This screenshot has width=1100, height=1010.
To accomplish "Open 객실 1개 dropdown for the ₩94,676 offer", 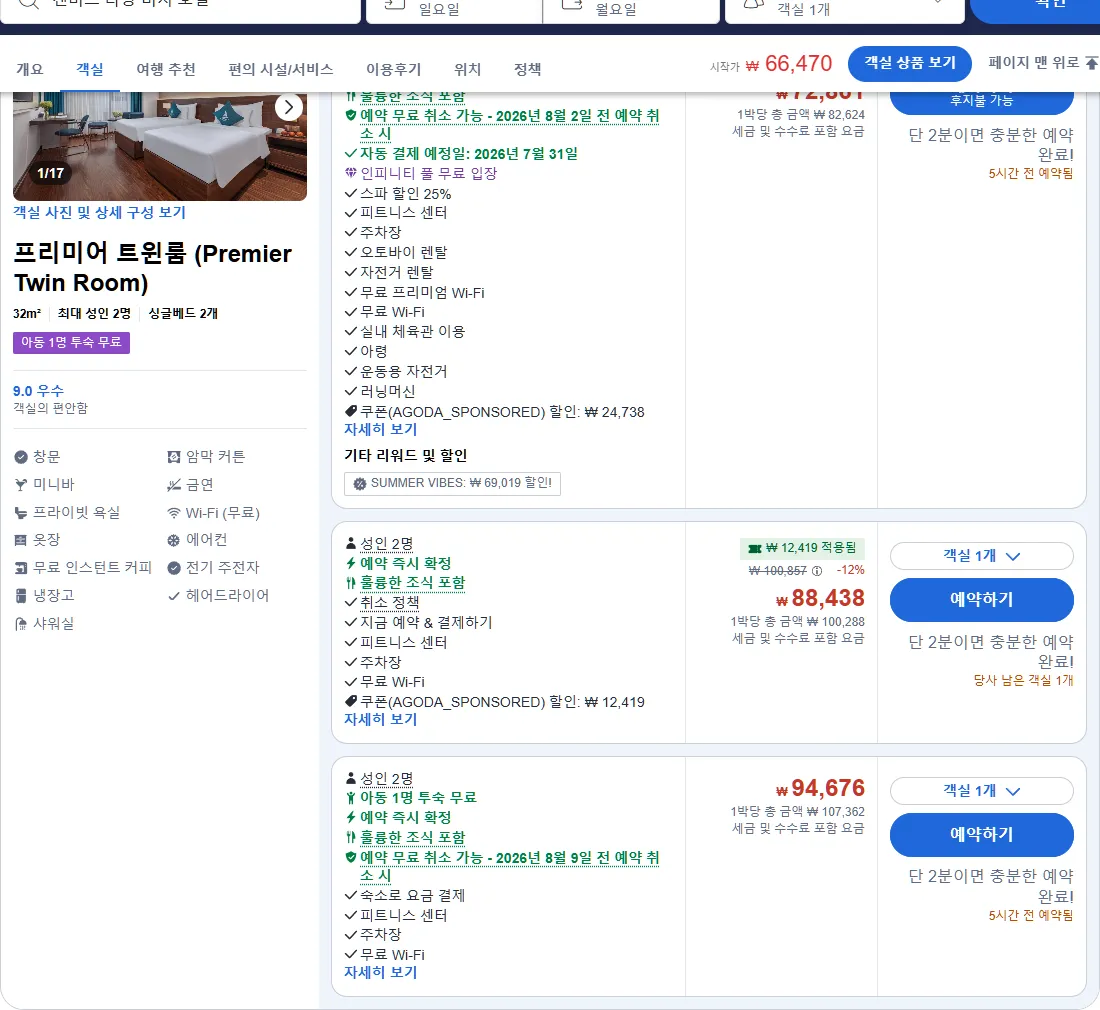I will (x=981, y=791).
